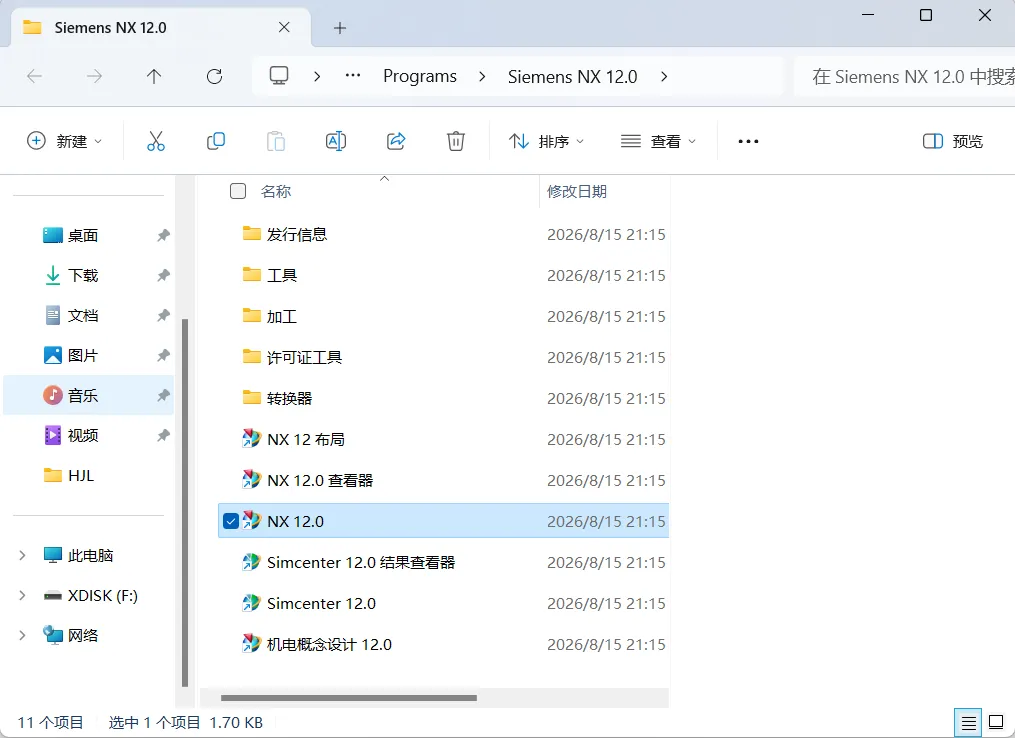
Task: Sort by 修改日期 column header
Action: [577, 191]
